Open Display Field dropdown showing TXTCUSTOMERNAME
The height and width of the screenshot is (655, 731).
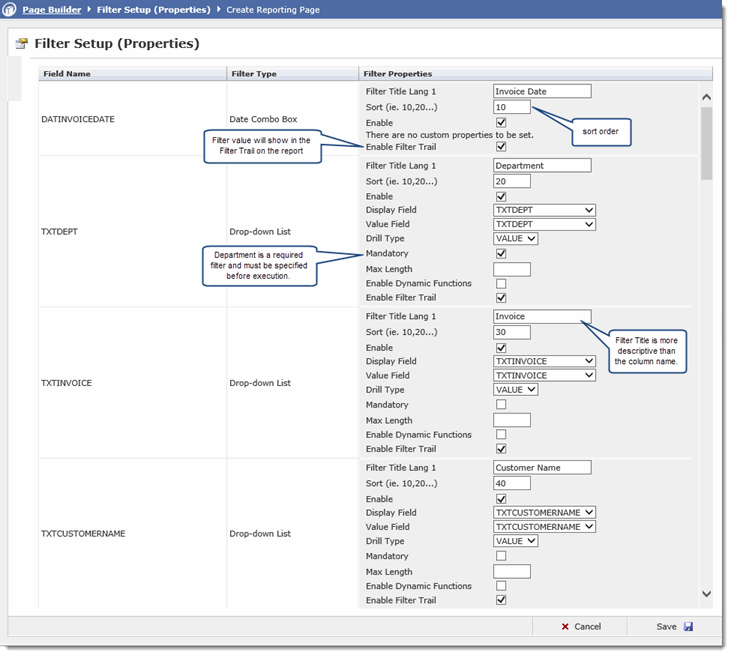click(x=544, y=512)
